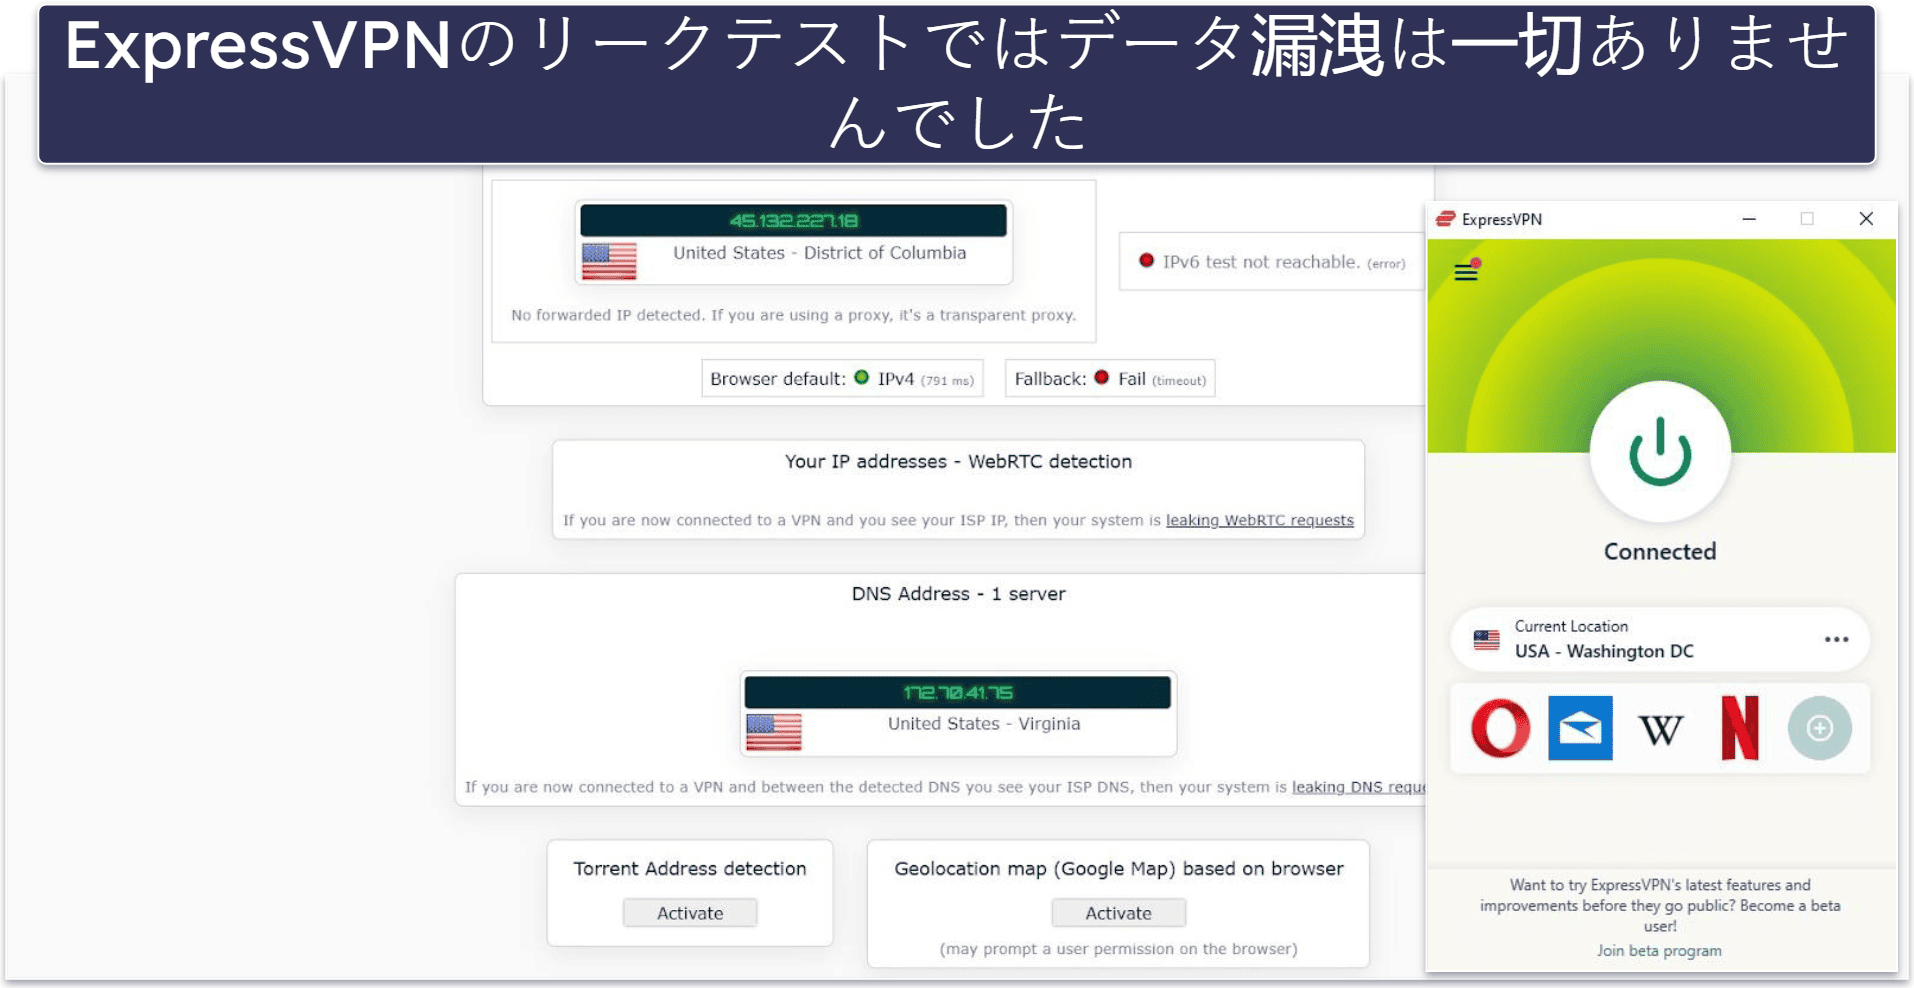The height and width of the screenshot is (988, 1914).
Task: Minimize the ExpressVPN window
Action: point(1749,219)
